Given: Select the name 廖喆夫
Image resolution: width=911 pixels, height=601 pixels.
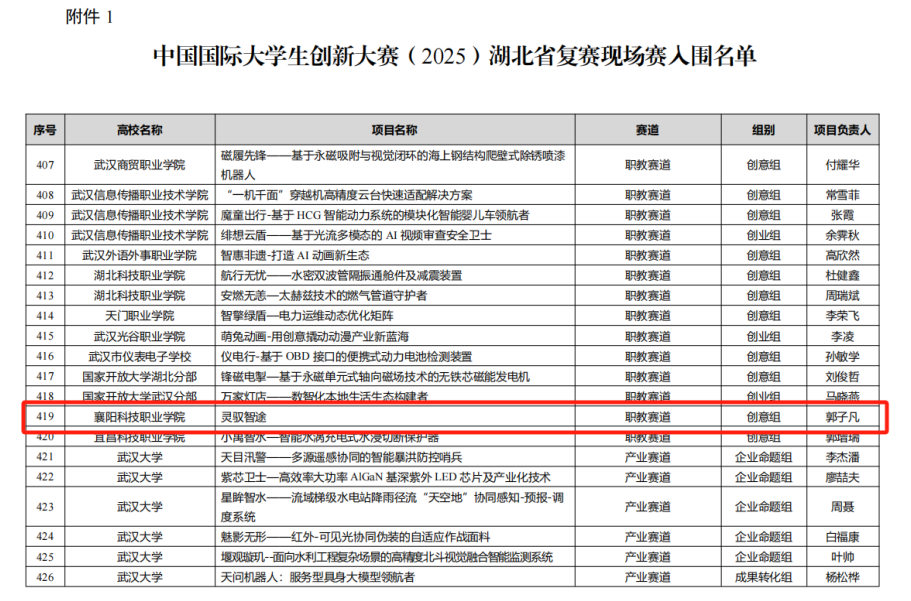Looking at the screenshot, I should (x=842, y=477).
